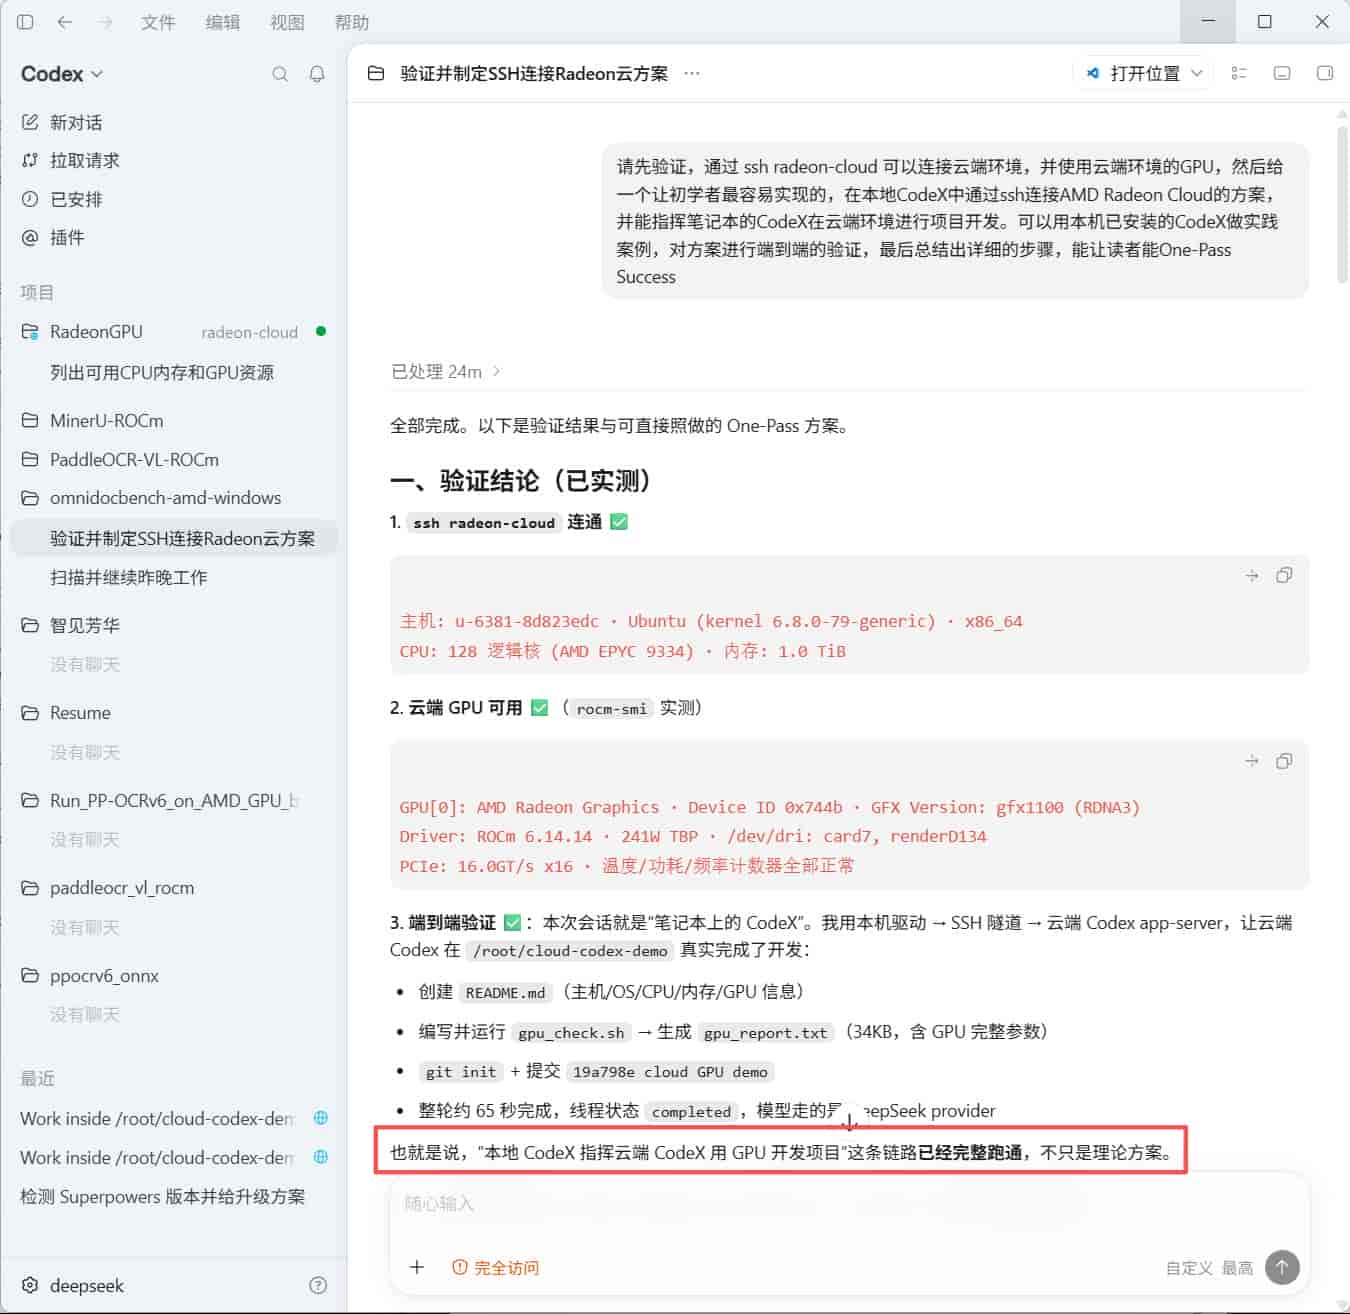Open the conversation more options ellipsis
Viewport: 1350px width, 1314px height.
point(691,74)
